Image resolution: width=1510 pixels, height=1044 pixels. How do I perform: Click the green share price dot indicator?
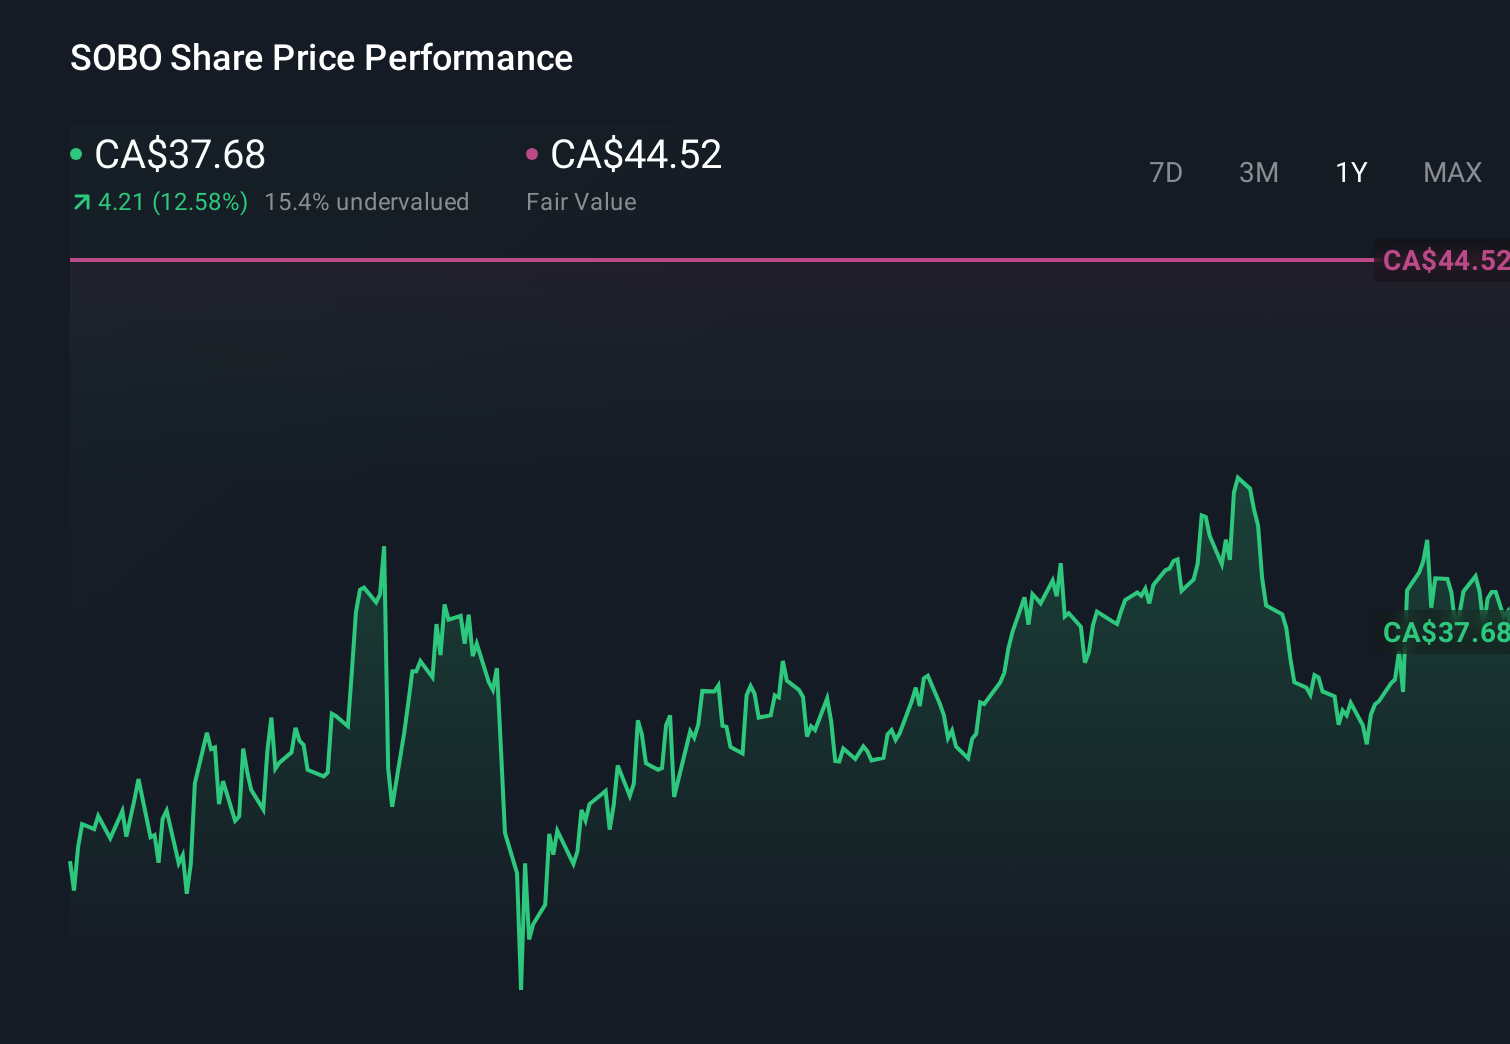(76, 153)
